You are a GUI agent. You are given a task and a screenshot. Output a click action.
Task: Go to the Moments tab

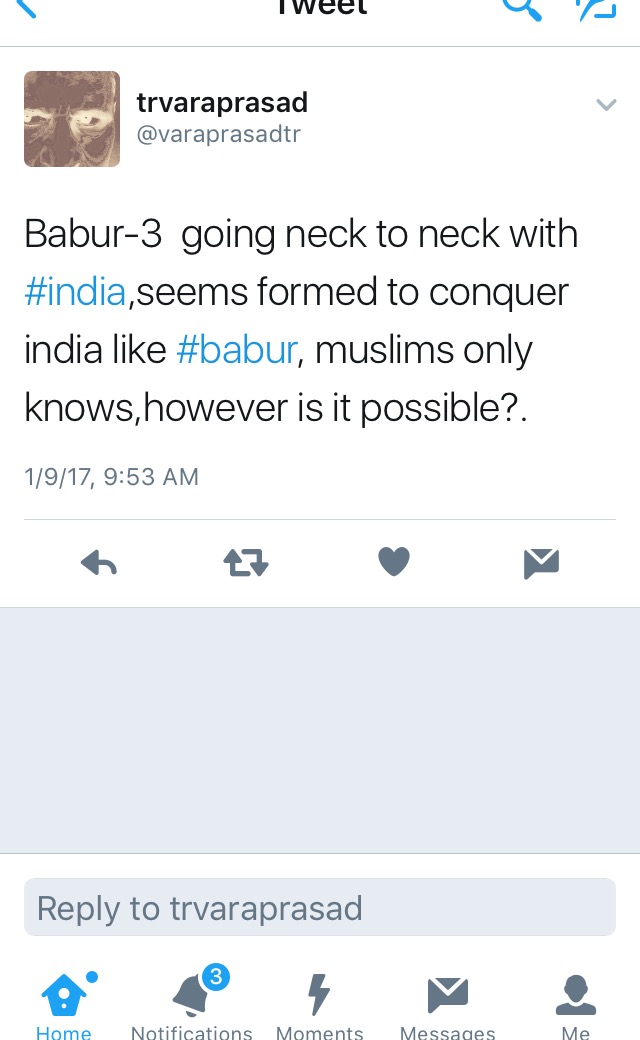(320, 1005)
